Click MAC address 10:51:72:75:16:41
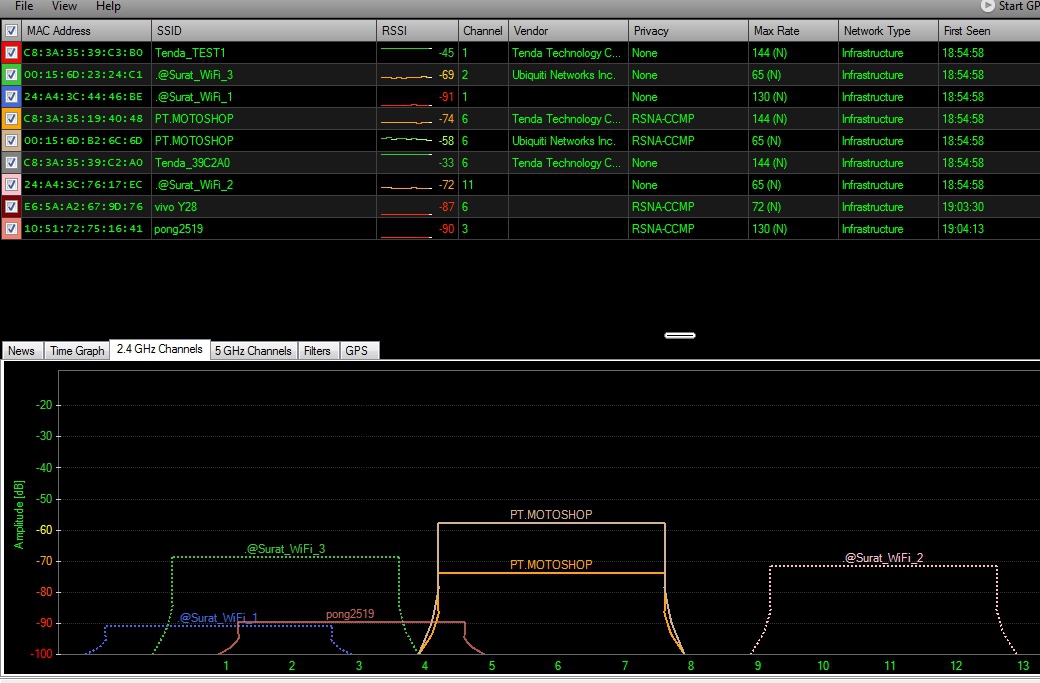 (84, 229)
